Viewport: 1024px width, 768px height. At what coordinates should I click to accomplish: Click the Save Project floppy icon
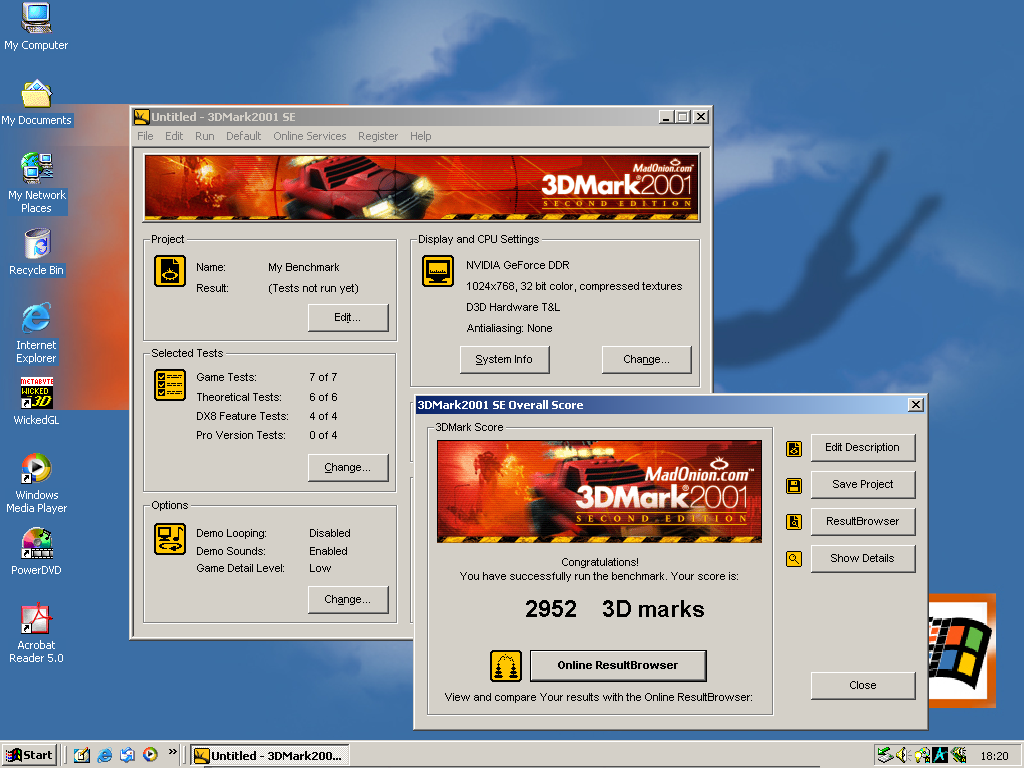(x=793, y=485)
